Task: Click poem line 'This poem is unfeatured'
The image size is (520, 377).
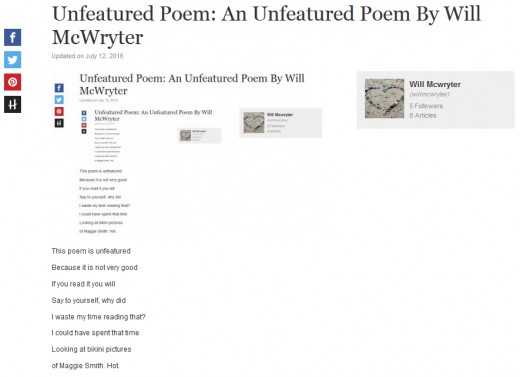Action: coord(91,251)
